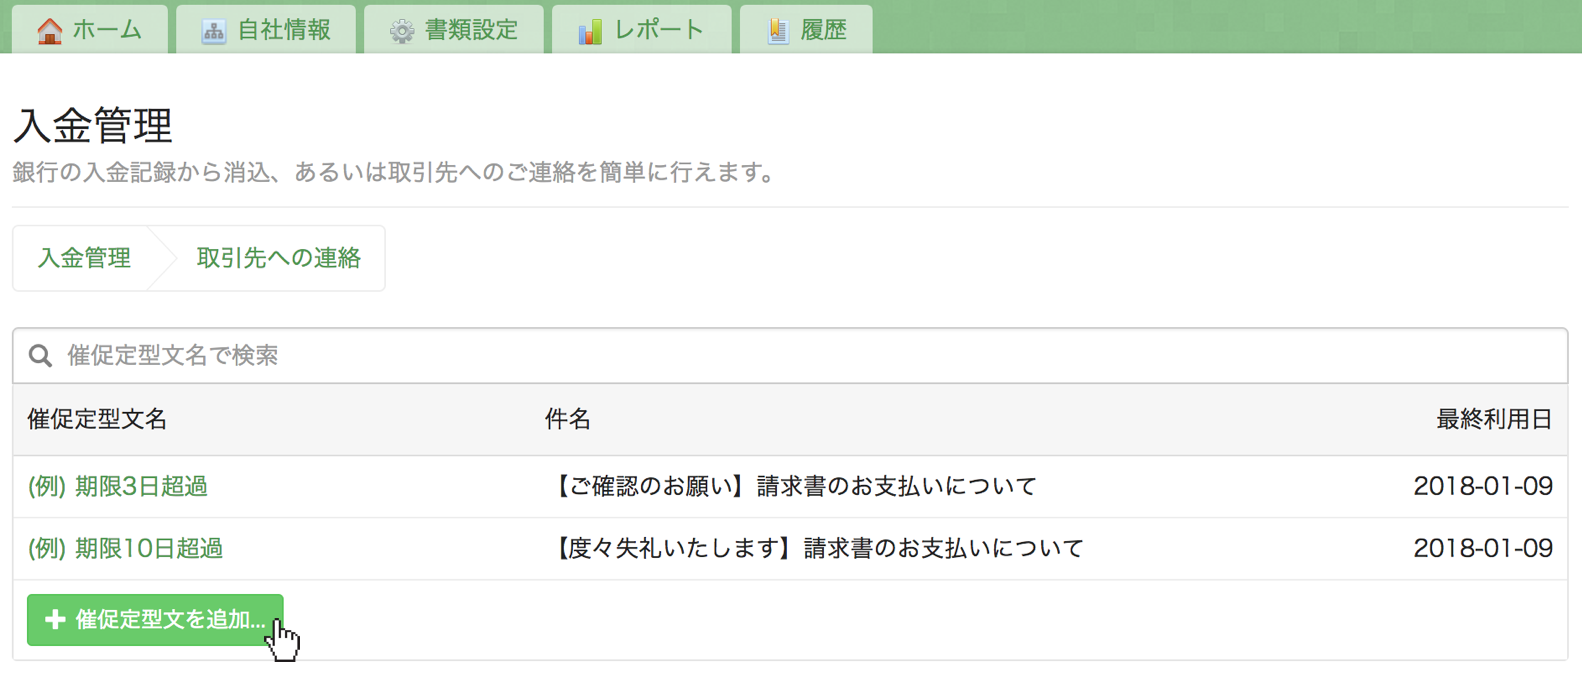
Task: Click the 2018-01-09 date in the 期限3日超過 row
Action: coord(1482,487)
